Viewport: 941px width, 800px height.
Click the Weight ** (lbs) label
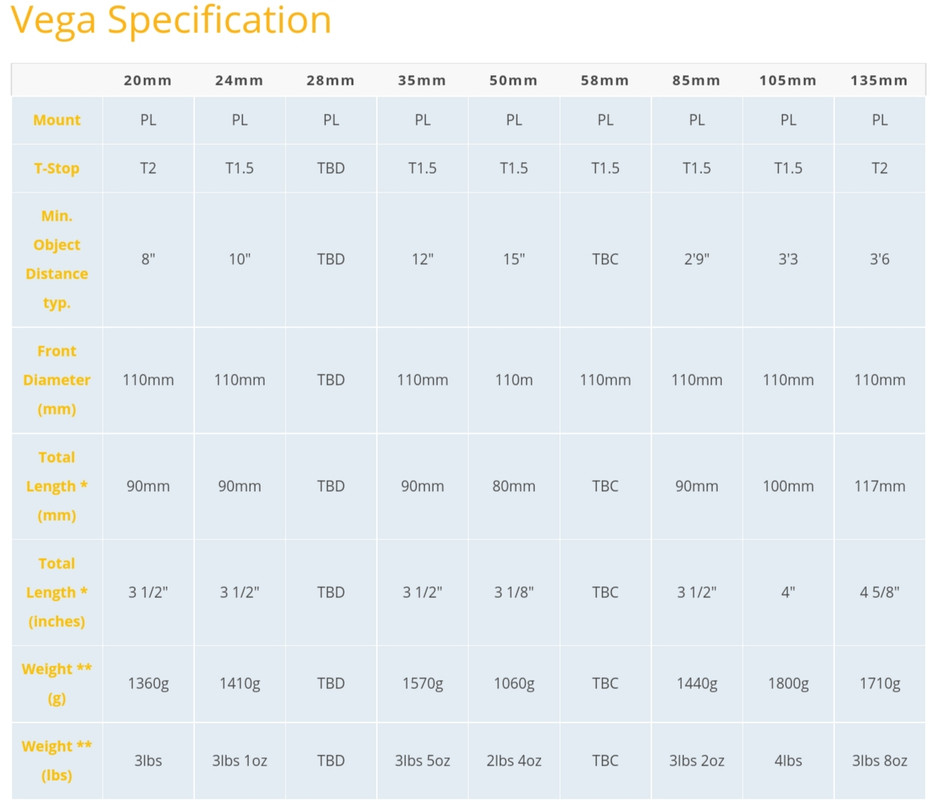(x=56, y=761)
